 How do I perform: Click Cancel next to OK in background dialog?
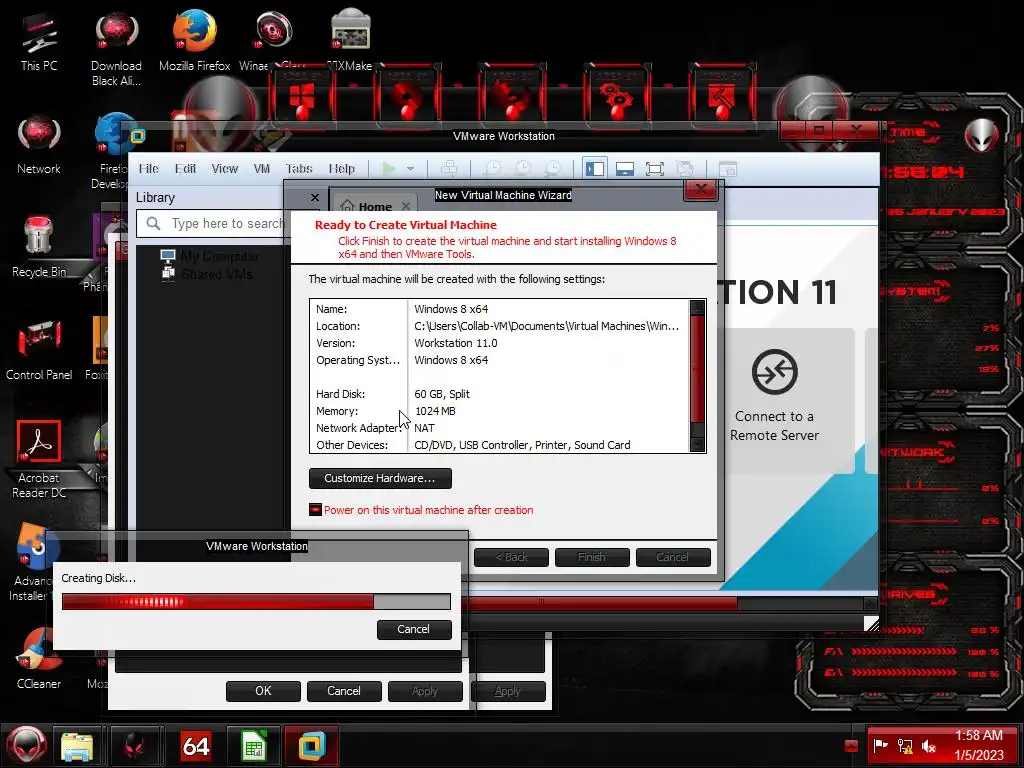(x=344, y=691)
